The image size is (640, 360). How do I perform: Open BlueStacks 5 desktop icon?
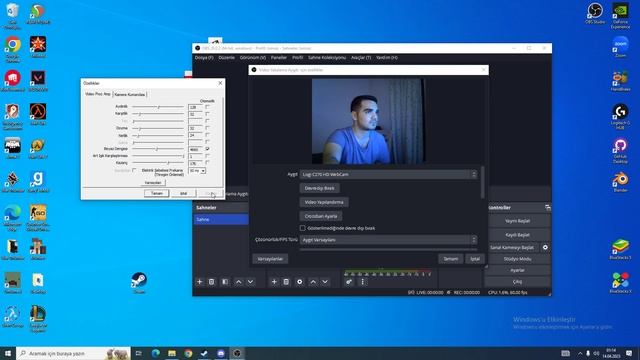click(620, 249)
